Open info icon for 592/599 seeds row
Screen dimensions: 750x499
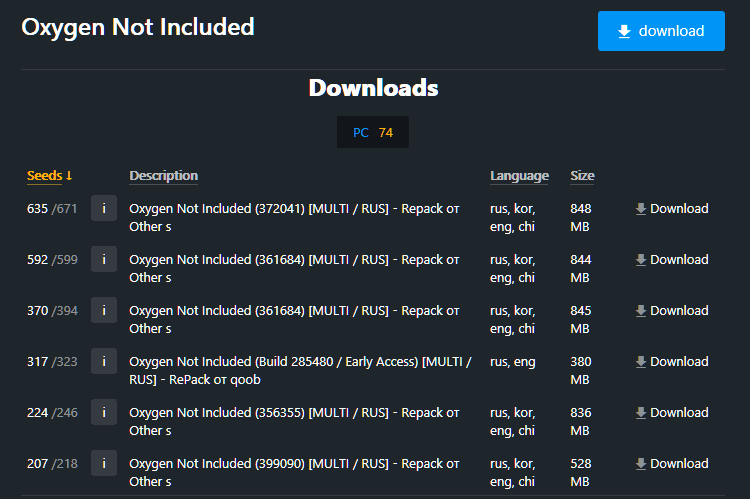click(x=104, y=259)
